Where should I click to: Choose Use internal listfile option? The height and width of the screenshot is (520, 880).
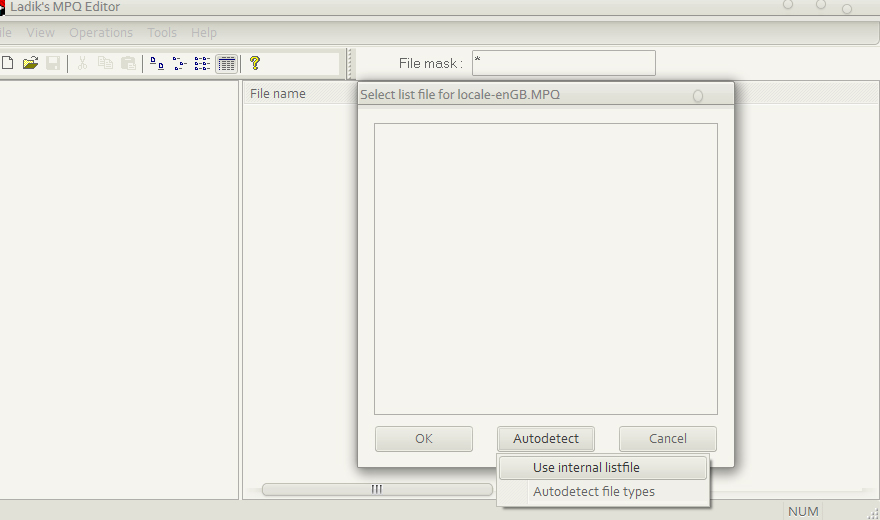pos(603,467)
